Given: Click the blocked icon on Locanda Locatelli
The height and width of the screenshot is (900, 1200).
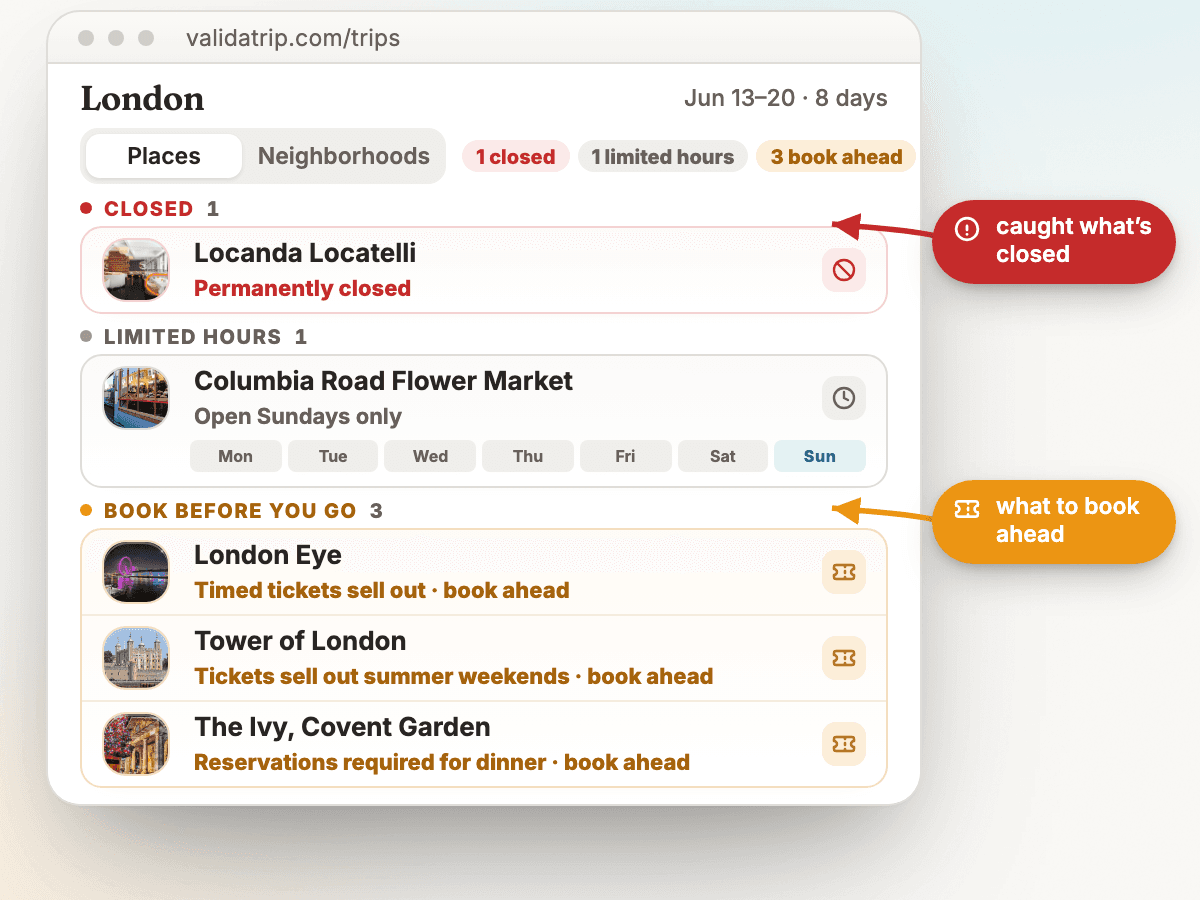Looking at the screenshot, I should pos(844,270).
